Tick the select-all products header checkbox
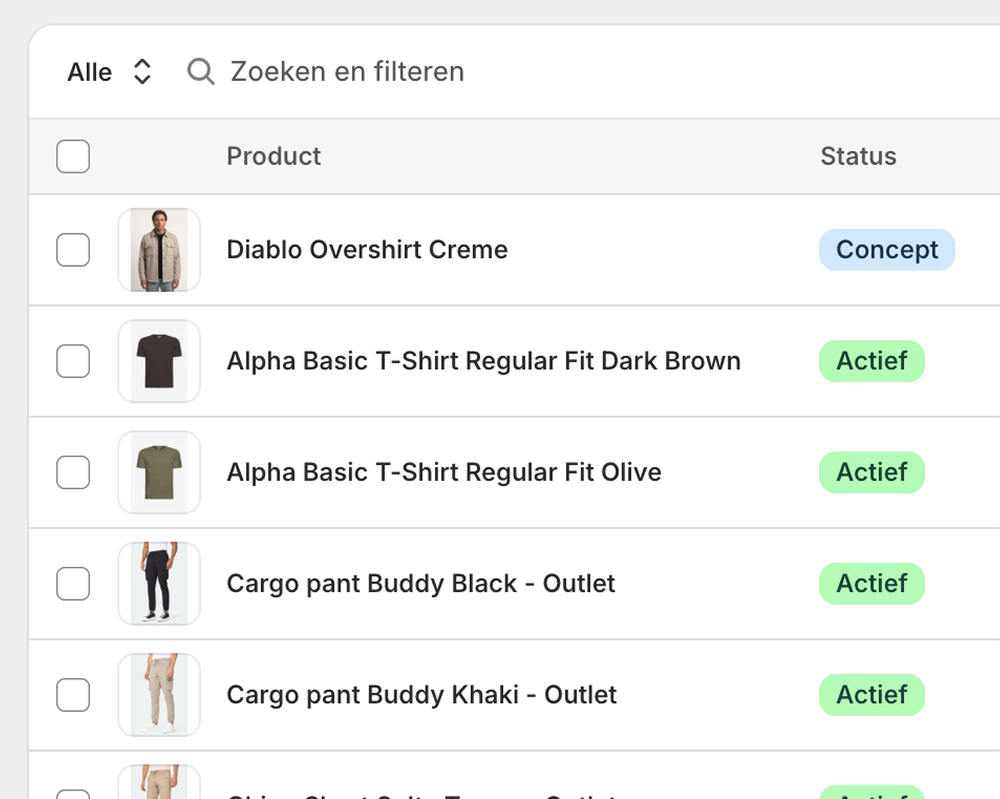Viewport: 1000px width, 799px height. (73, 156)
